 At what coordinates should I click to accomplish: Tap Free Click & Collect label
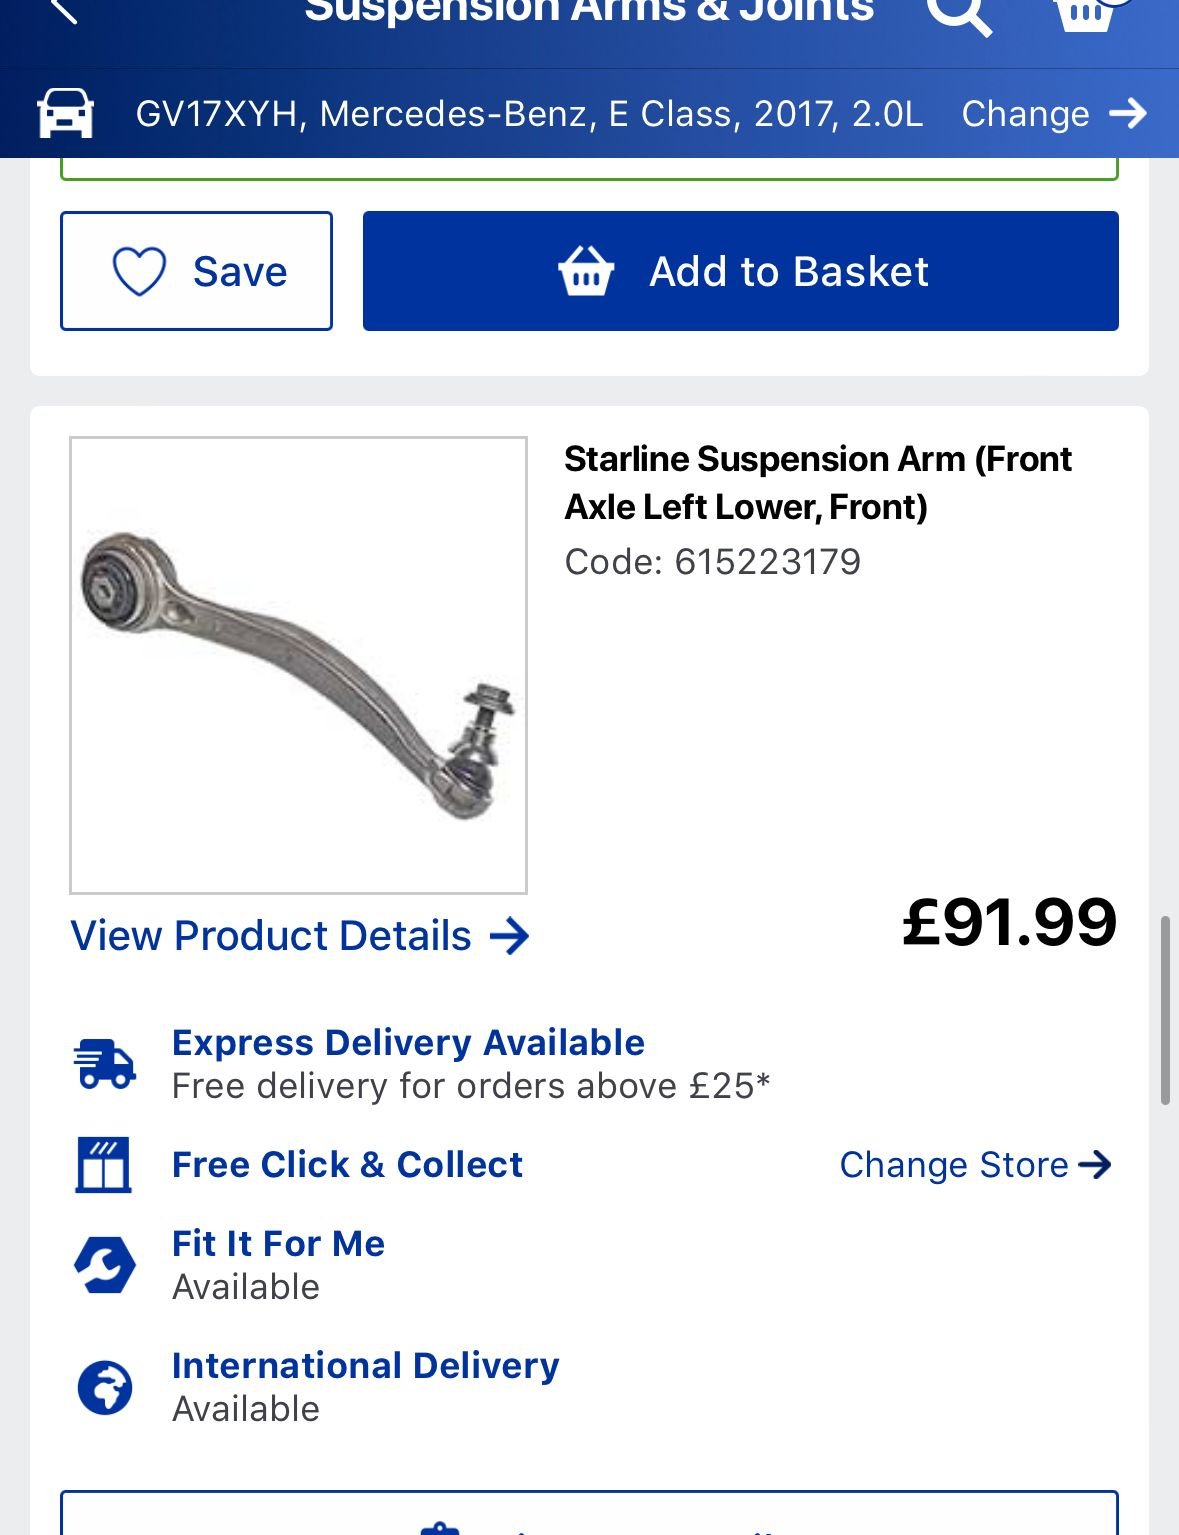tap(347, 1165)
